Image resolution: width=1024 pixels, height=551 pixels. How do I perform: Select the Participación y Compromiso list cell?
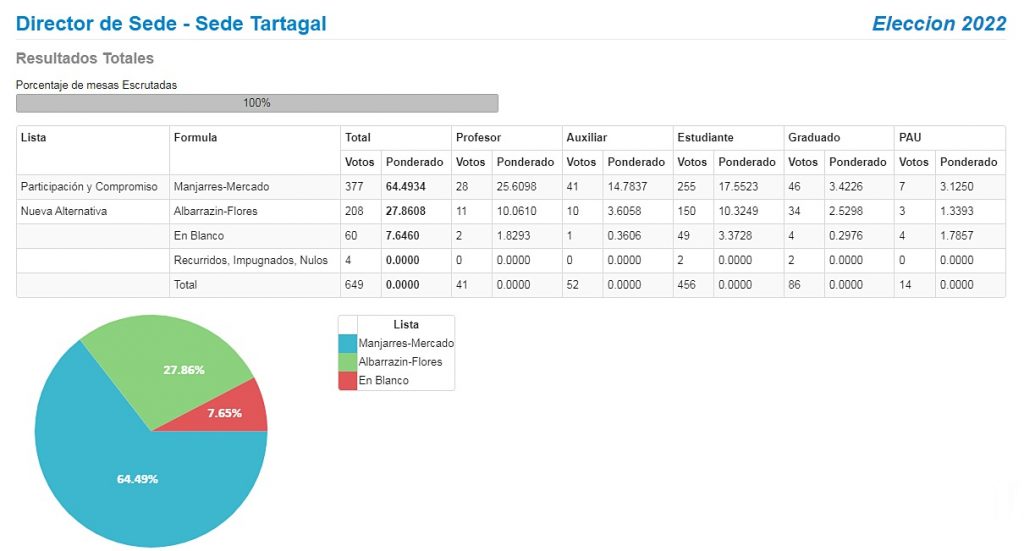(89, 187)
